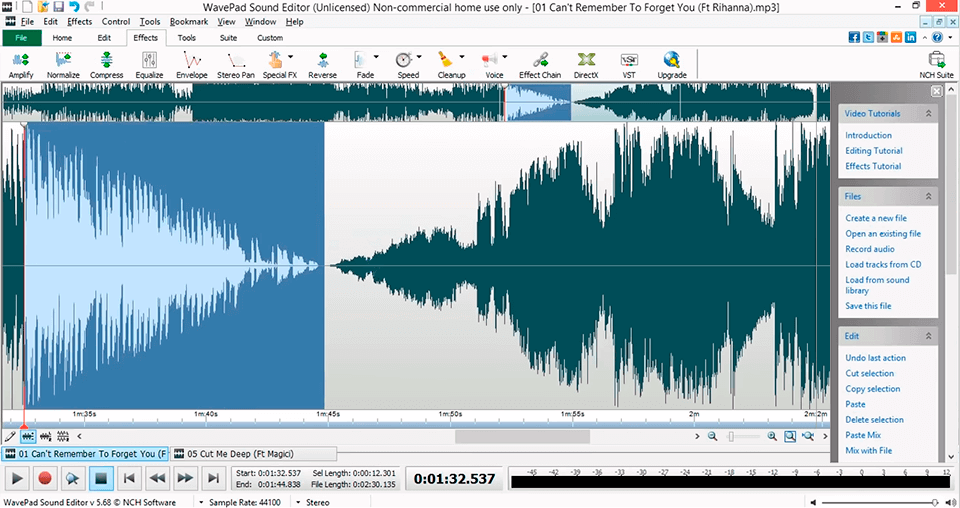Share via the Facebook icon
Screen dimensions: 960x508
point(854,37)
